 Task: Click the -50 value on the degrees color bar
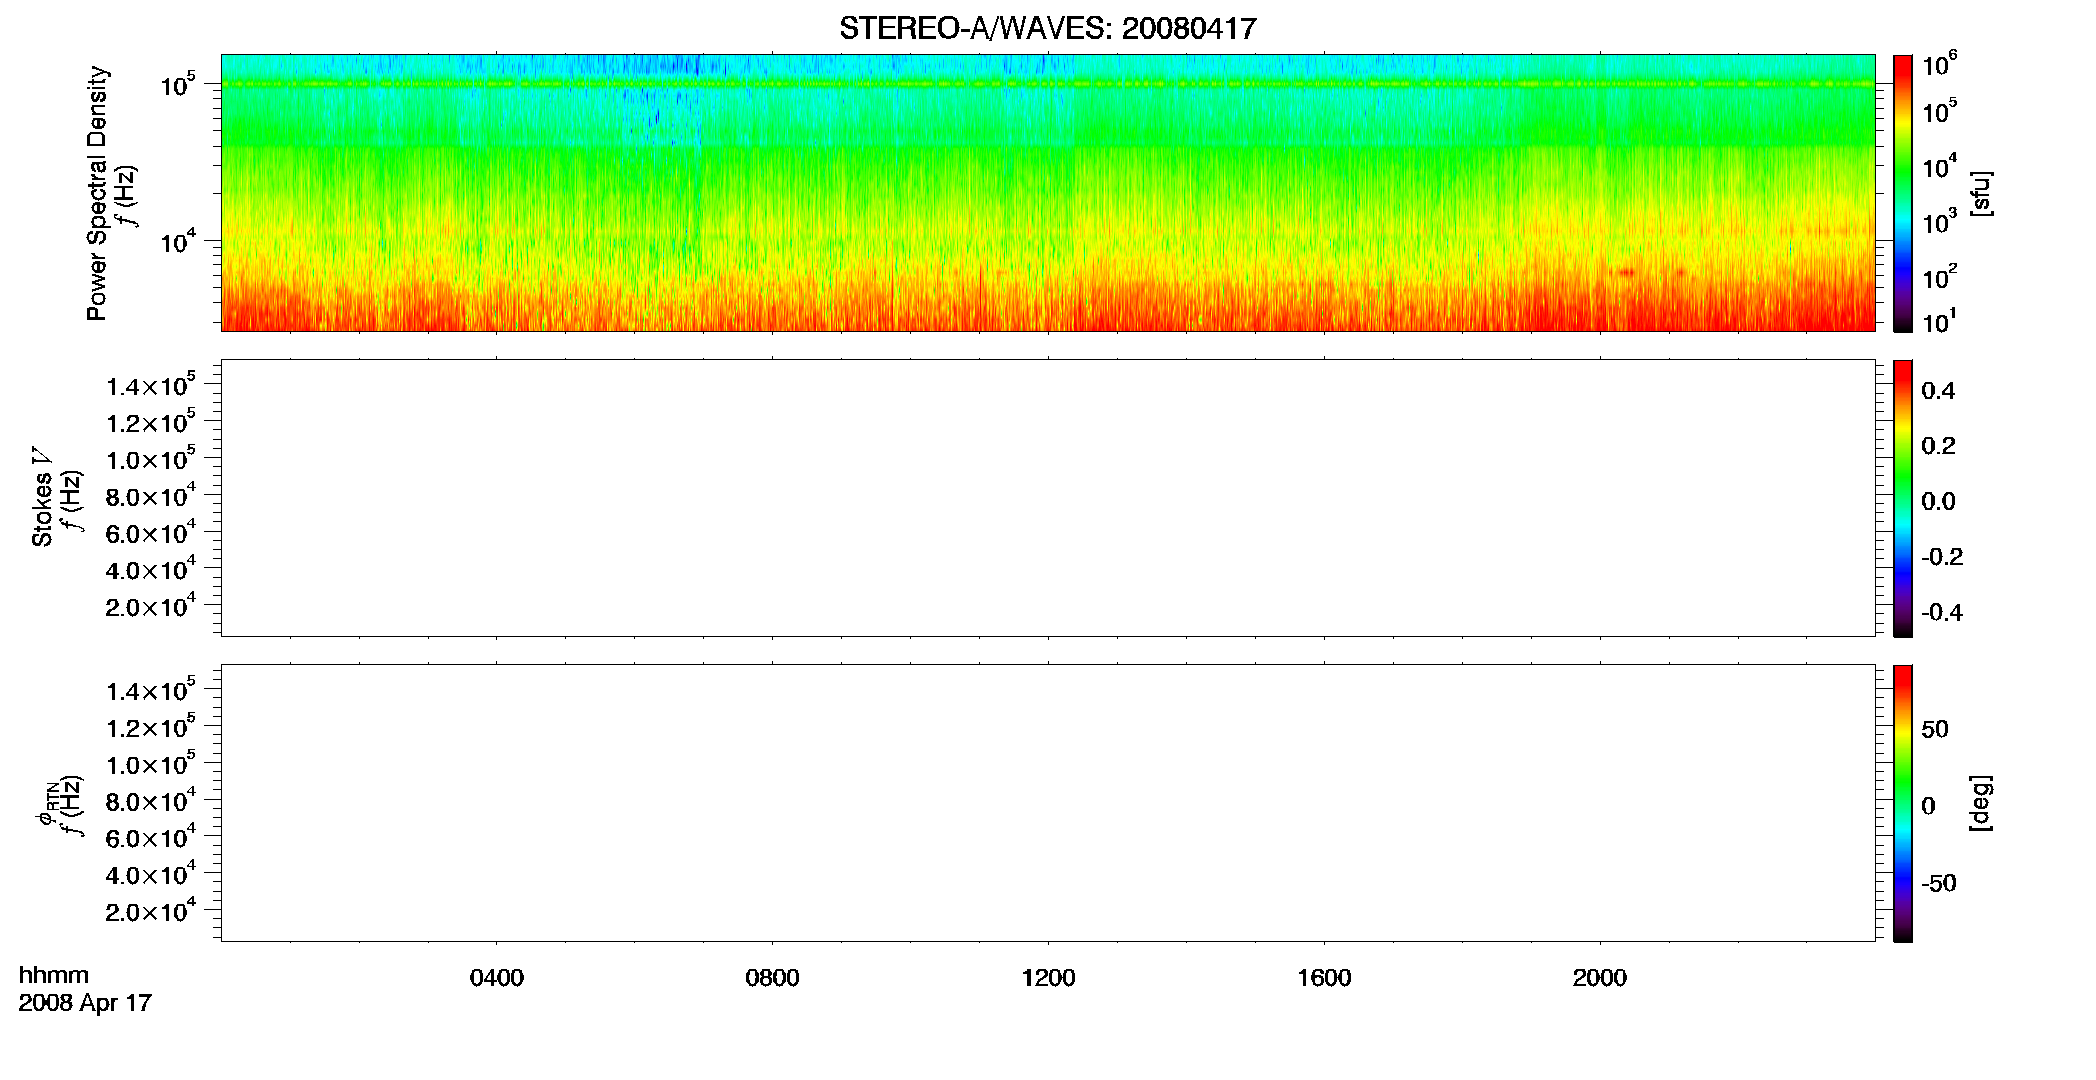1939,884
